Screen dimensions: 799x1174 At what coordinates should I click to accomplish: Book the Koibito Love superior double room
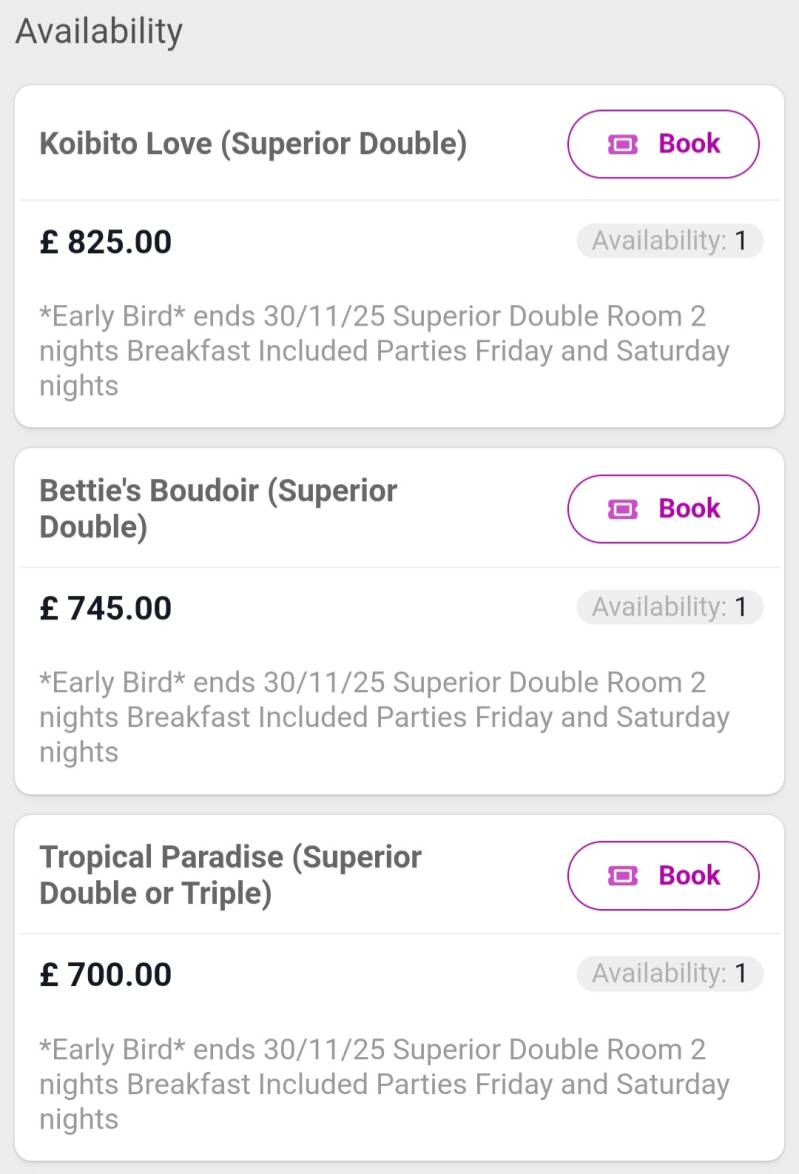[x=664, y=144]
